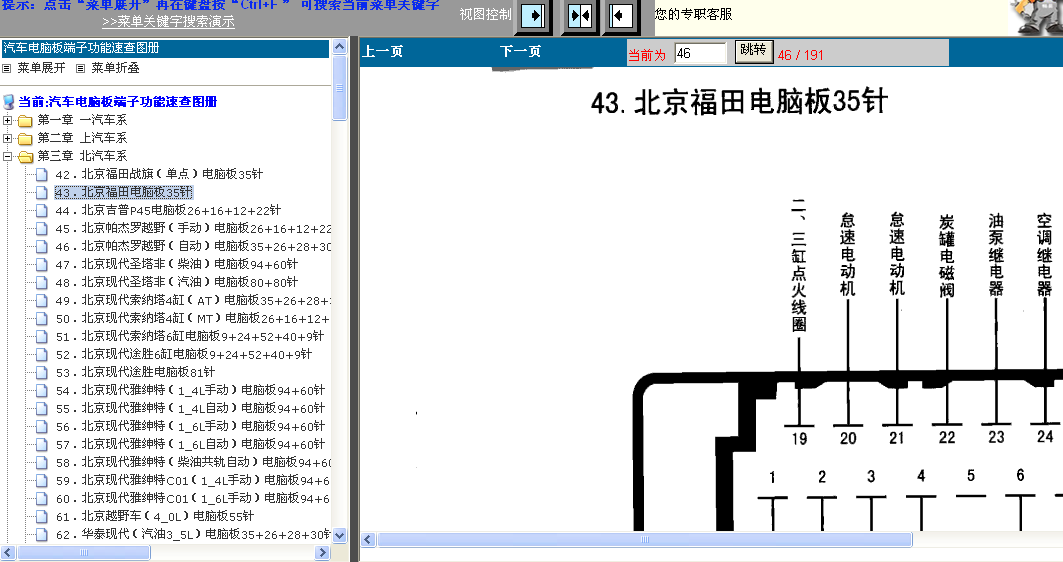This screenshot has width=1063, height=562.
Task: Click document icon of item 48
Action: (x=42, y=282)
